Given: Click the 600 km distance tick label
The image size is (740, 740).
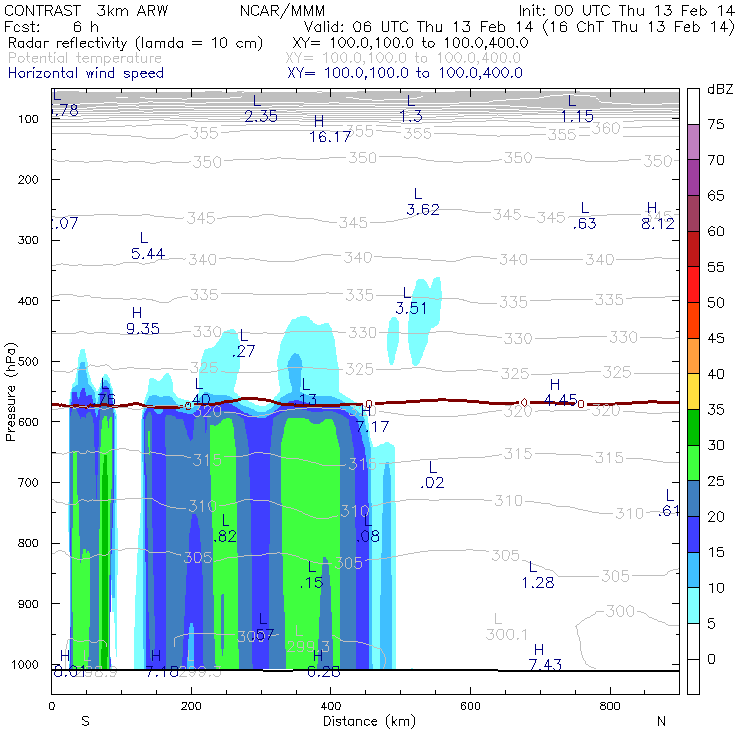Looking at the screenshot, I should [x=470, y=706].
